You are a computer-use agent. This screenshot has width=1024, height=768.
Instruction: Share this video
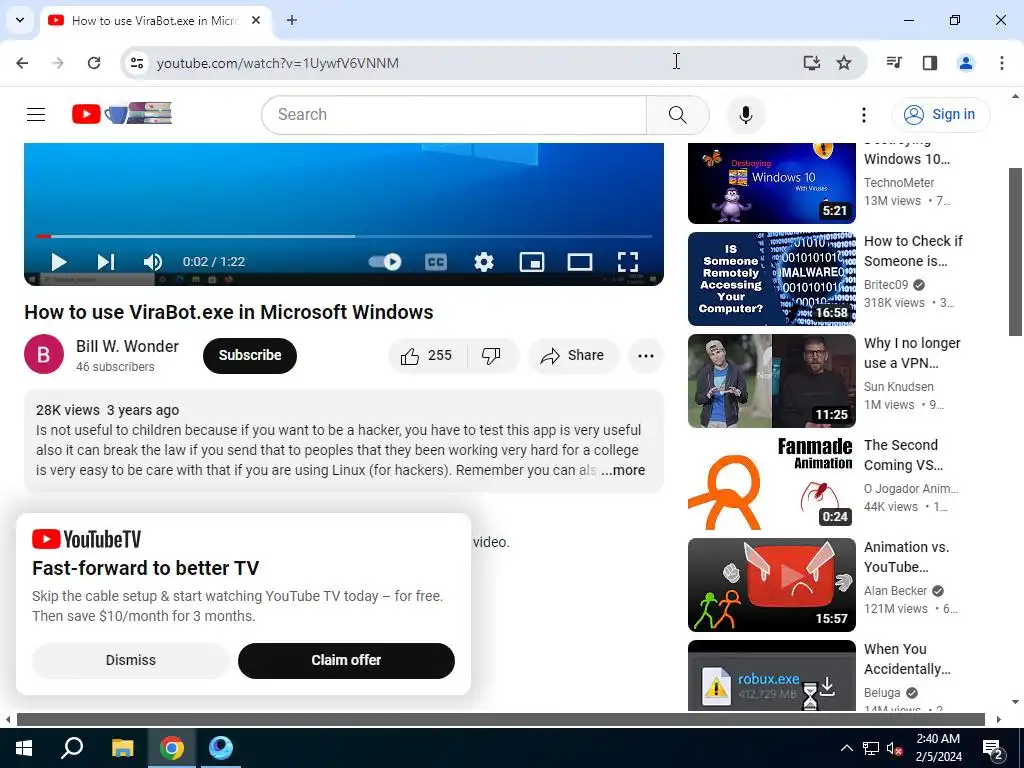tap(573, 355)
